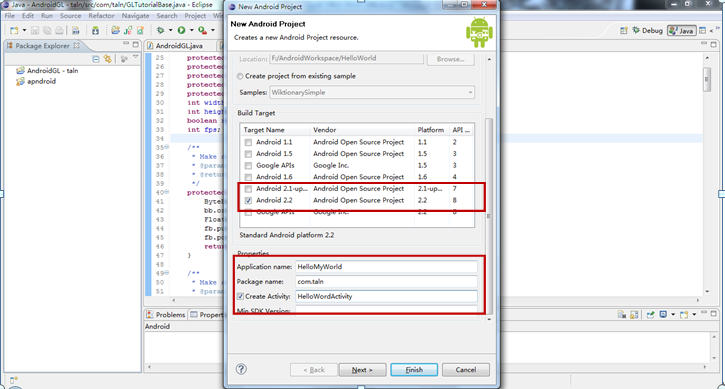Select Create project from existing sample radio
This screenshot has width=725, height=389.
tap(240, 76)
